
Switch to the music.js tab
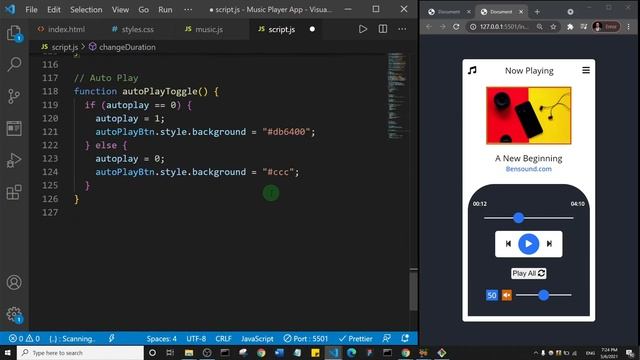(x=204, y=29)
